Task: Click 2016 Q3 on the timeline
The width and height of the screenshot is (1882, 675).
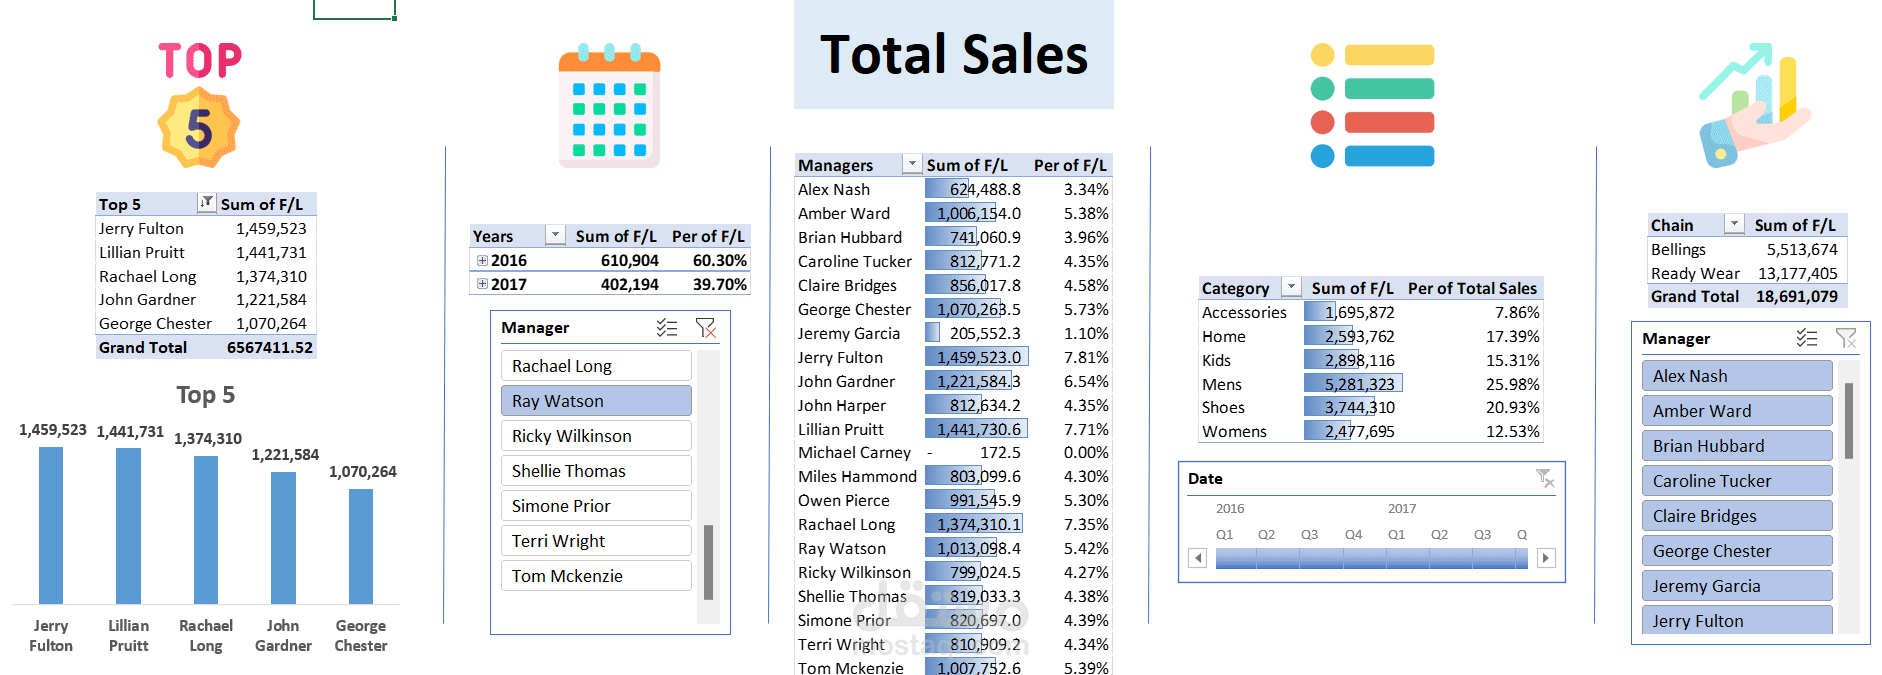Action: tap(1309, 535)
